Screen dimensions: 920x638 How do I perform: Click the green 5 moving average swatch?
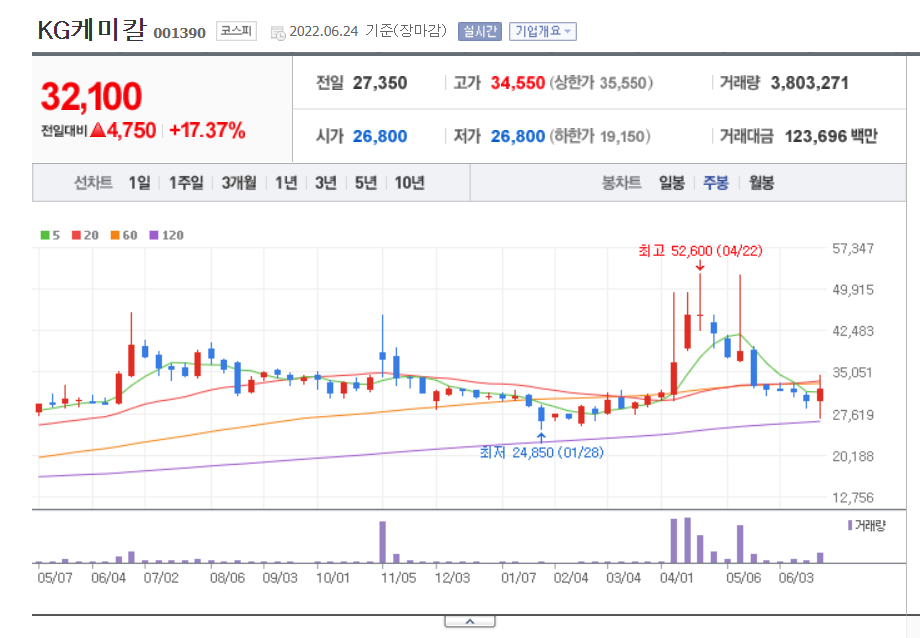click(x=45, y=235)
